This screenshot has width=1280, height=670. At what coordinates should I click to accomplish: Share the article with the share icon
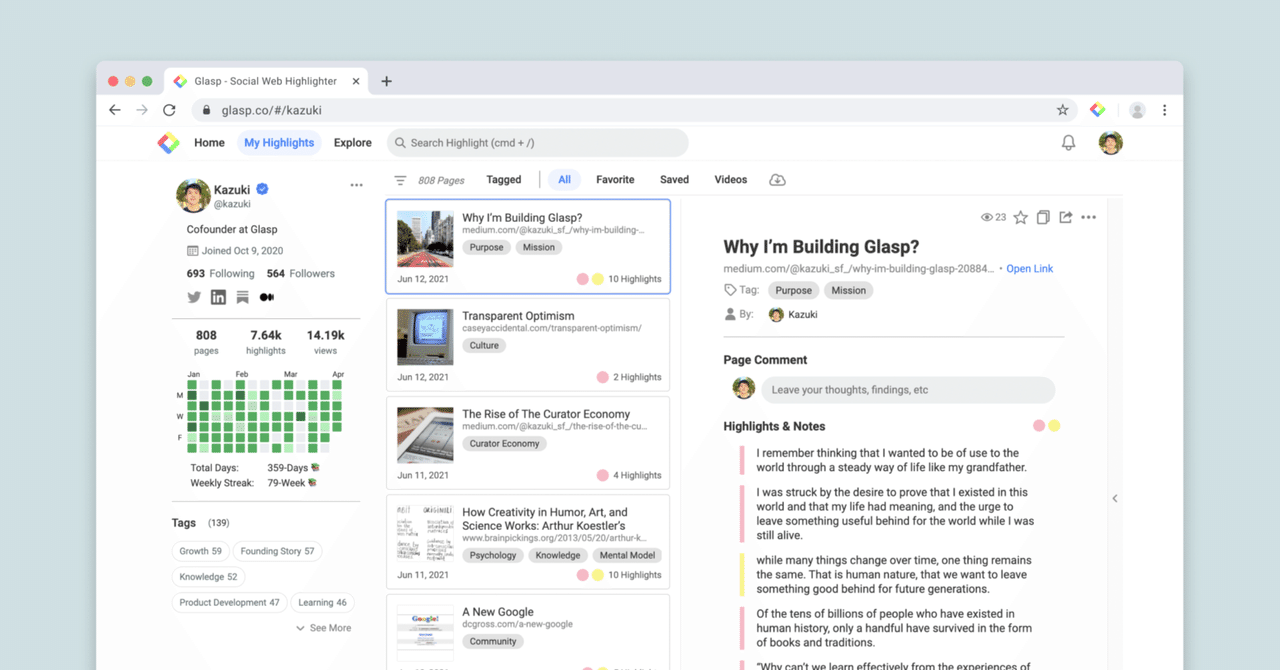click(1066, 217)
